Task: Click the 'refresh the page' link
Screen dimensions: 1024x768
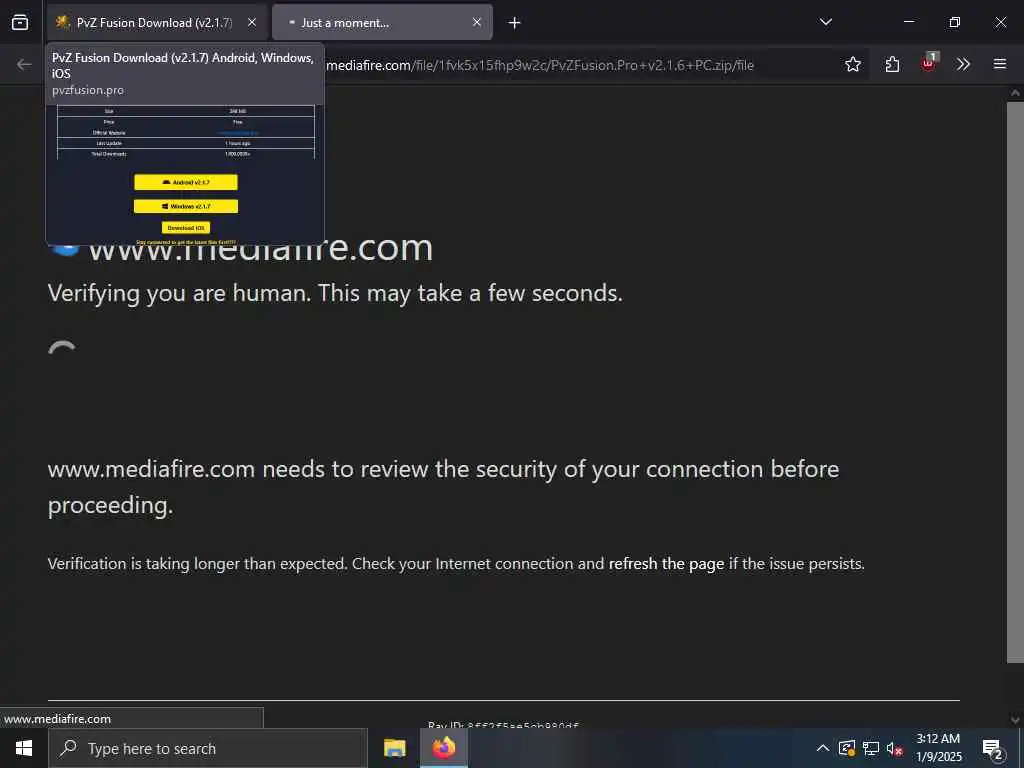Action: pyautogui.click(x=666, y=564)
